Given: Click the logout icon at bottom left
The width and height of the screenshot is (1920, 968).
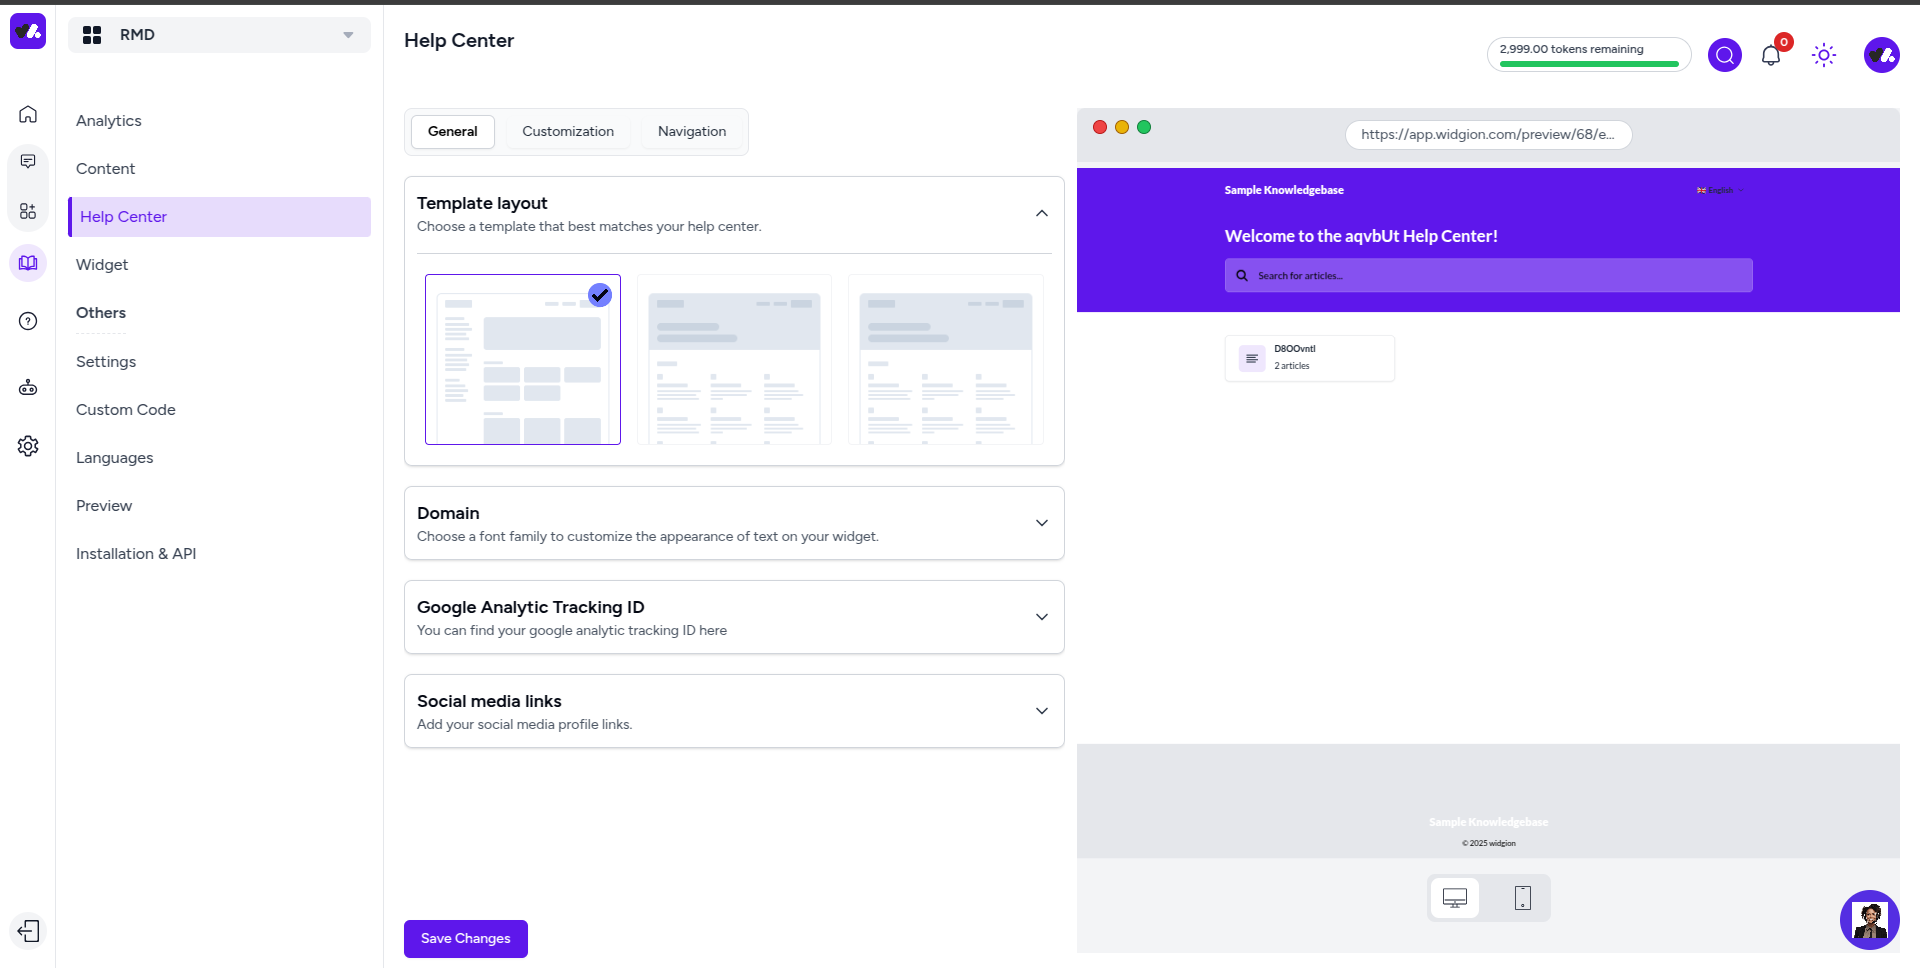Looking at the screenshot, I should [28, 931].
